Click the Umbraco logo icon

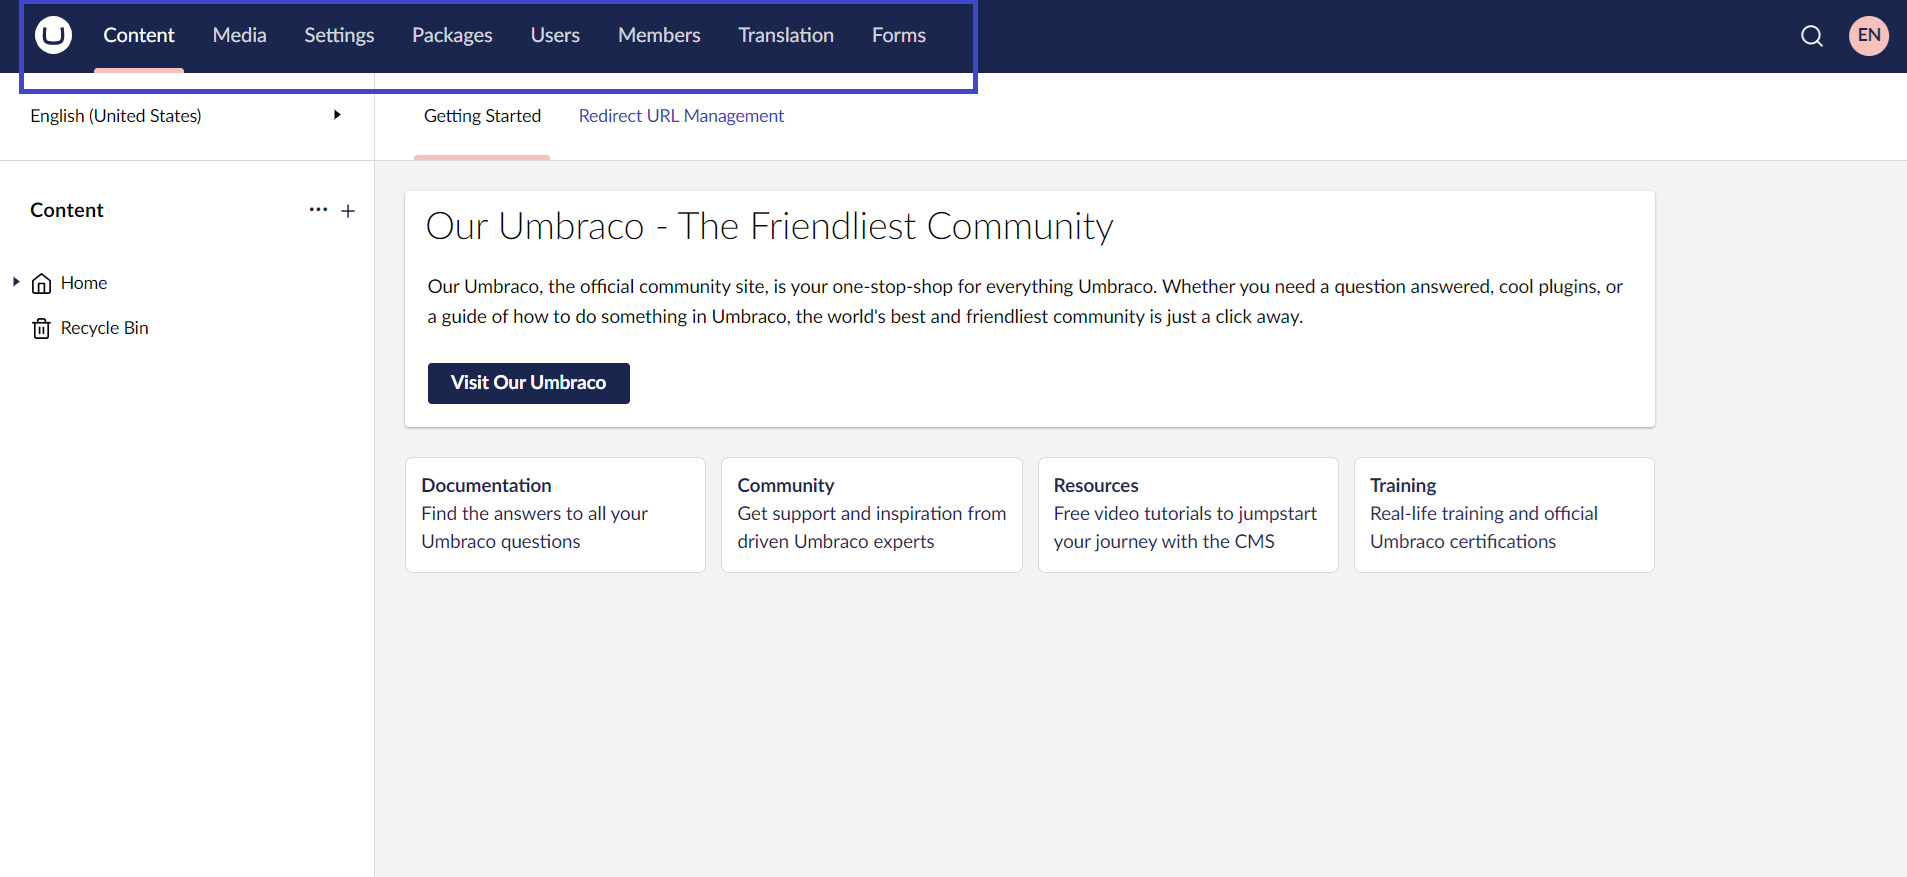pyautogui.click(x=53, y=35)
